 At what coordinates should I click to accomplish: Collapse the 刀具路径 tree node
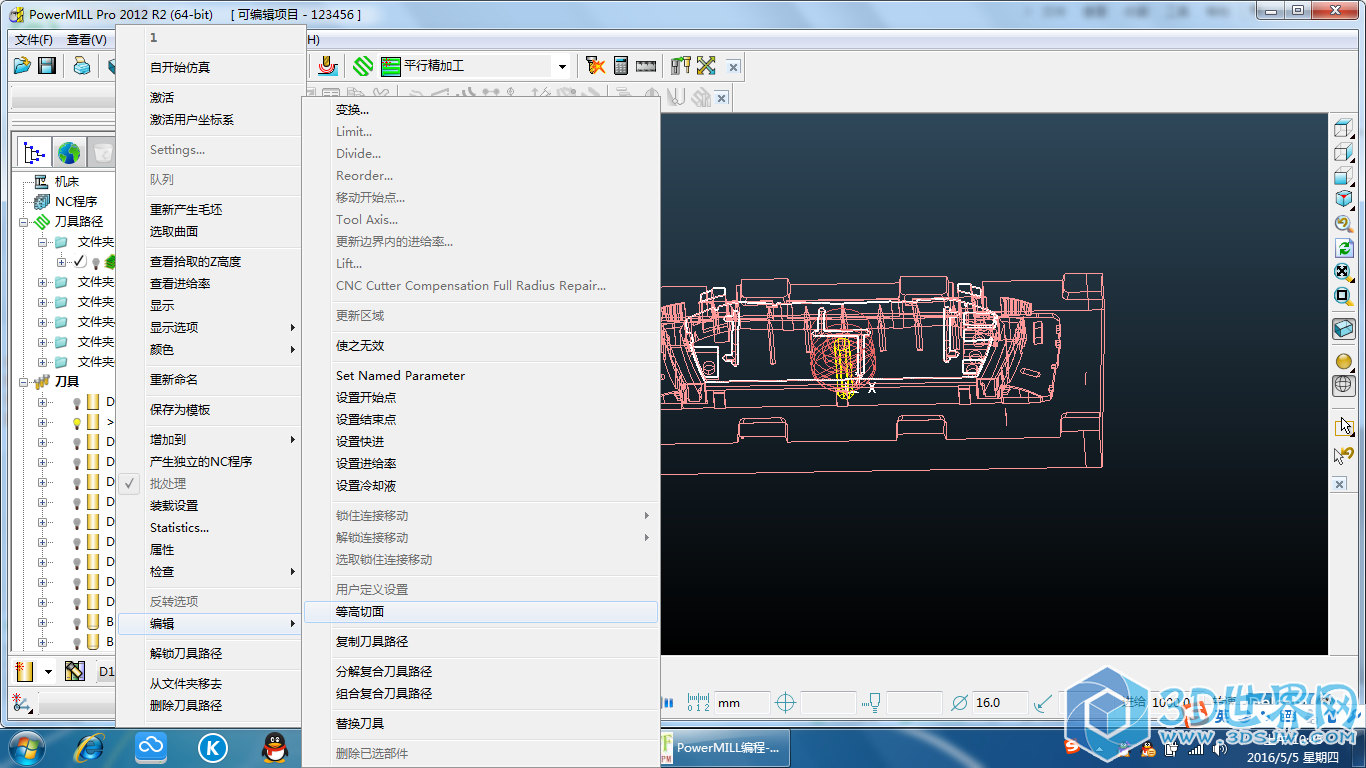tap(24, 222)
